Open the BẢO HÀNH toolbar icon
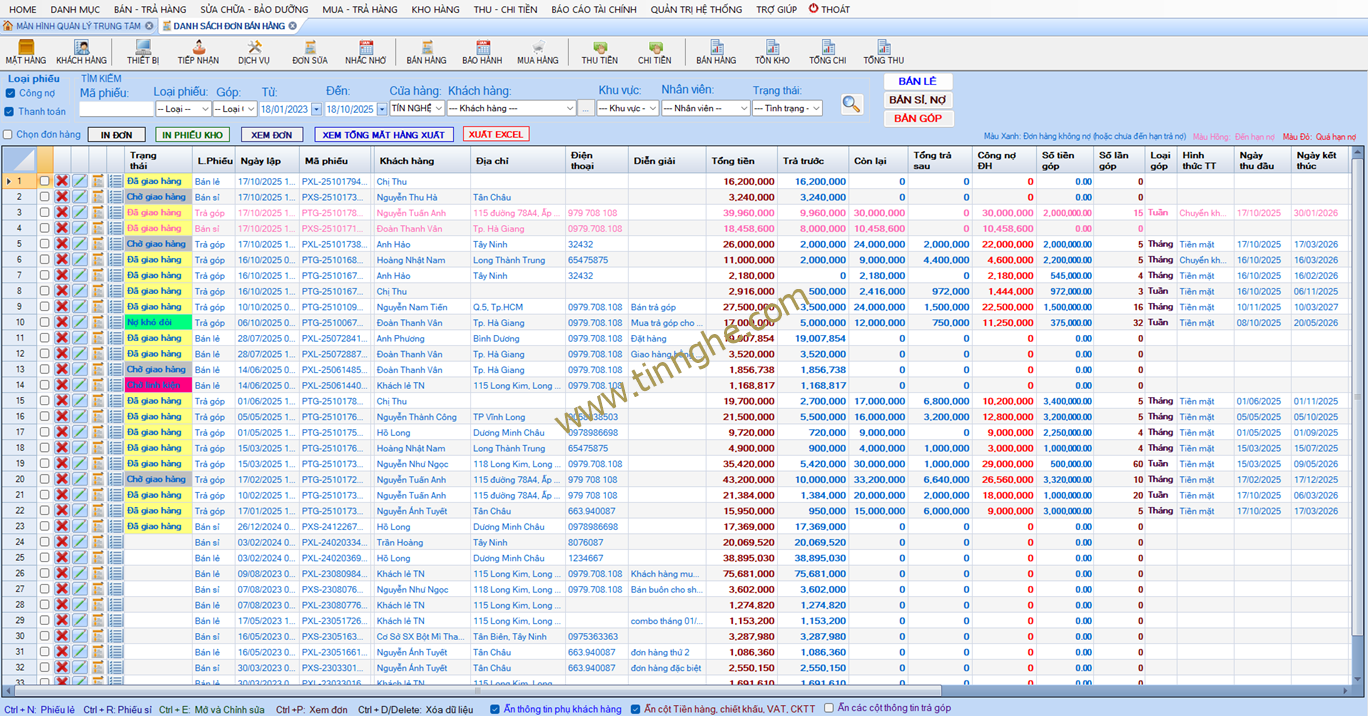The image size is (1368, 716). tap(482, 52)
